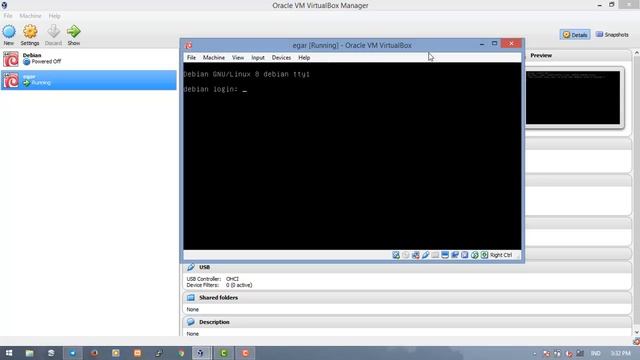Click network activity status icon
The height and width of the screenshot is (360, 640).
[416, 255]
